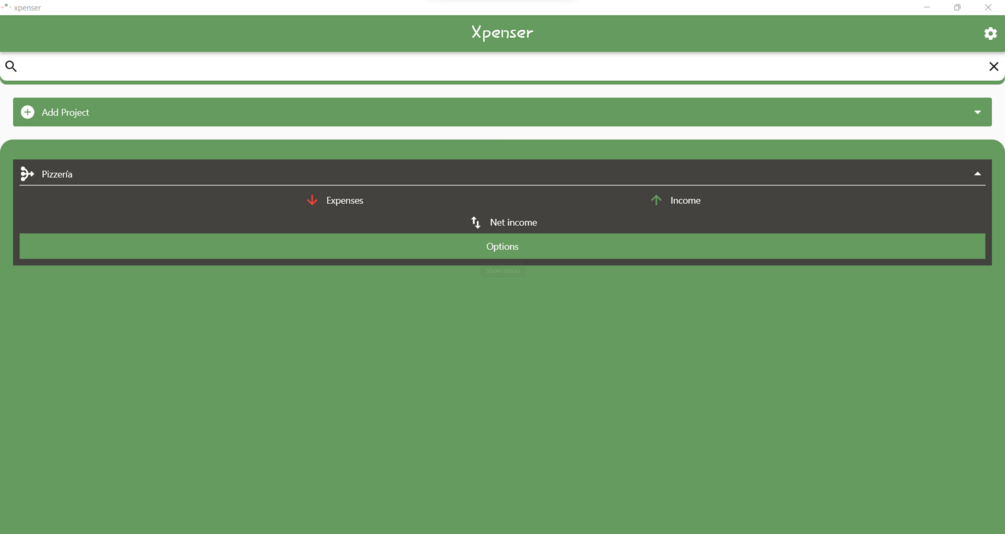Collapse the Pizzería project panel arrow
The image size is (1005, 534).
977,174
